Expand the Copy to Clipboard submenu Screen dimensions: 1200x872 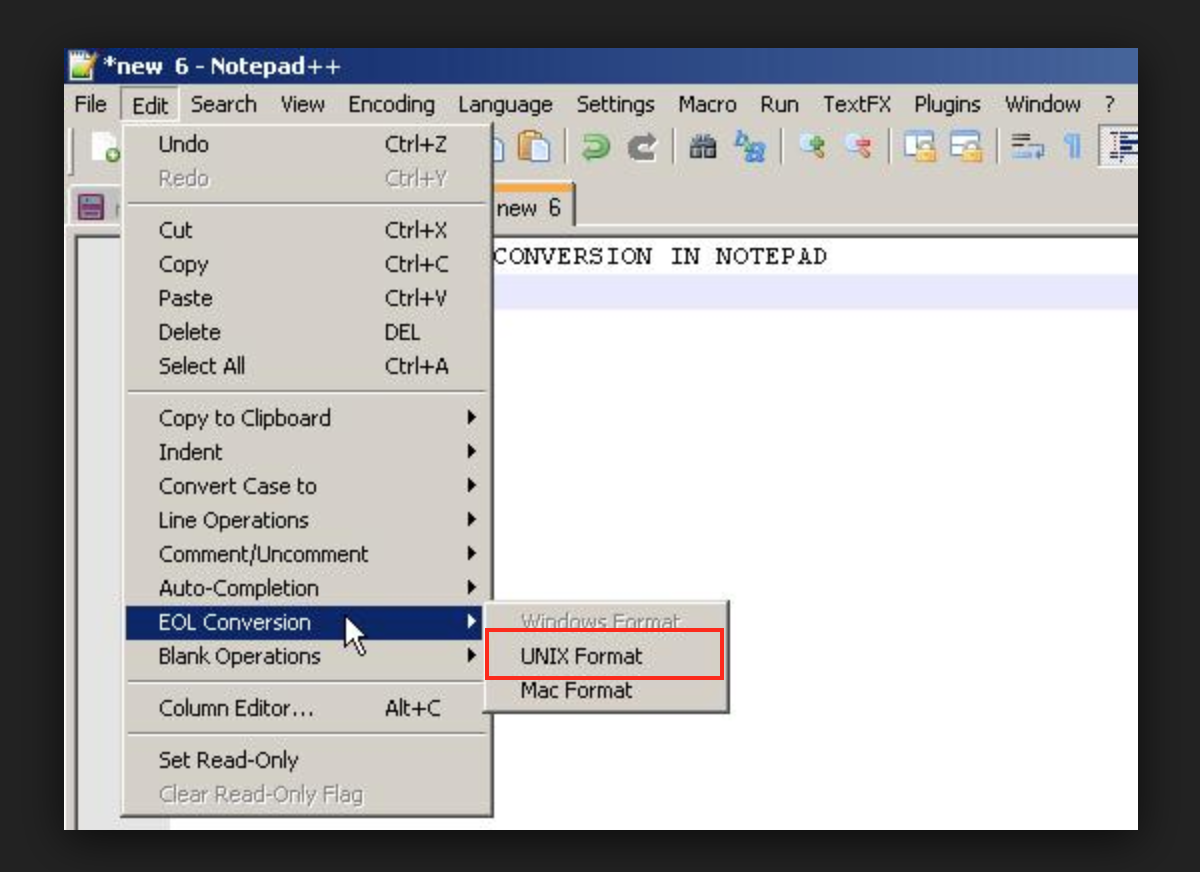click(306, 418)
